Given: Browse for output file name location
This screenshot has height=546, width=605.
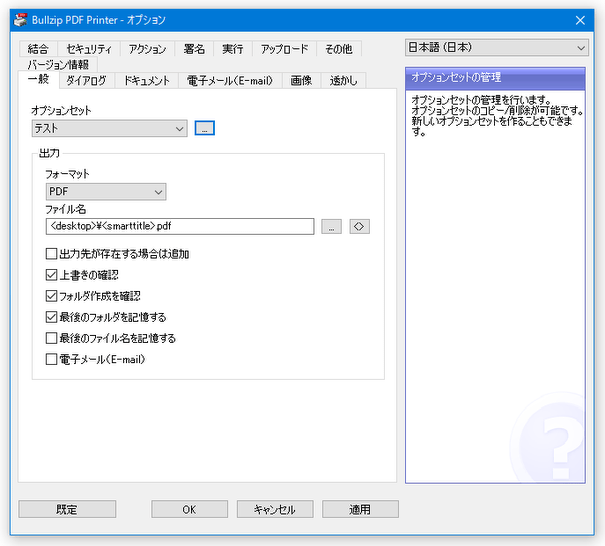Looking at the screenshot, I should [331, 227].
